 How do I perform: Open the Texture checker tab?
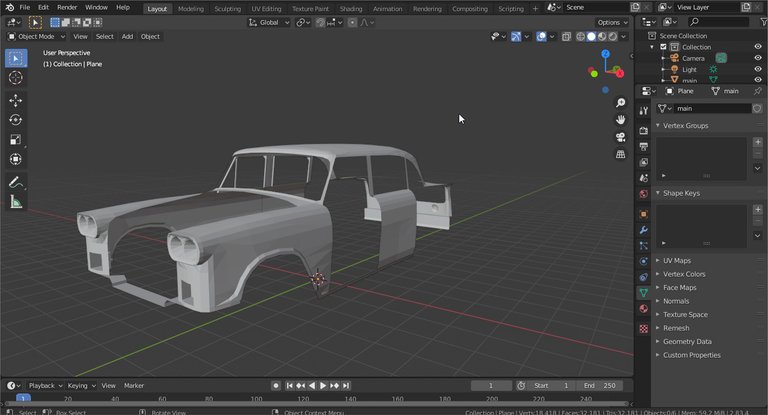pos(644,329)
